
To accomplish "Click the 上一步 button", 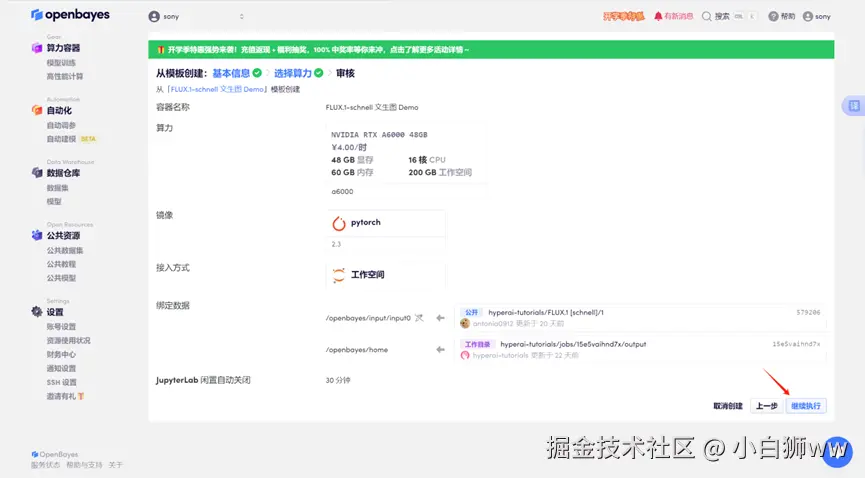I will [x=766, y=406].
